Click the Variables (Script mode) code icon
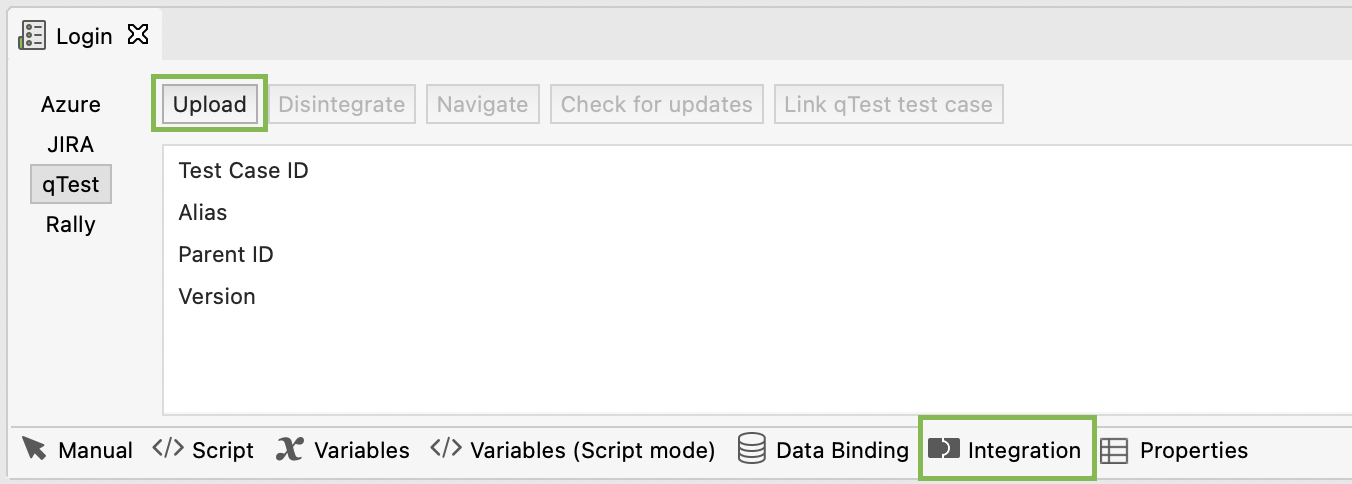 pyautogui.click(x=445, y=449)
